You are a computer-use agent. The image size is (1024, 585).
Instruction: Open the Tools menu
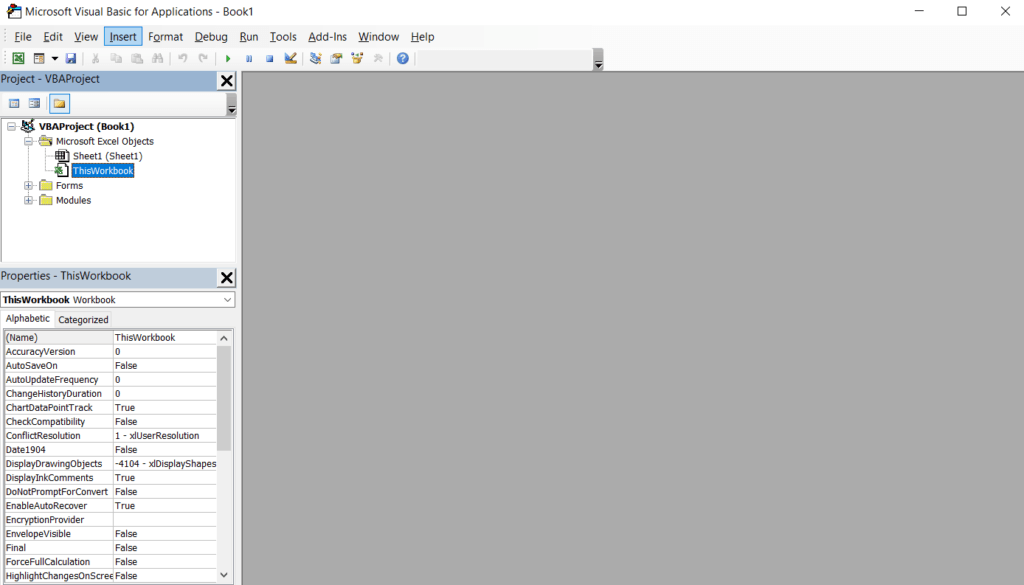[x=283, y=37]
